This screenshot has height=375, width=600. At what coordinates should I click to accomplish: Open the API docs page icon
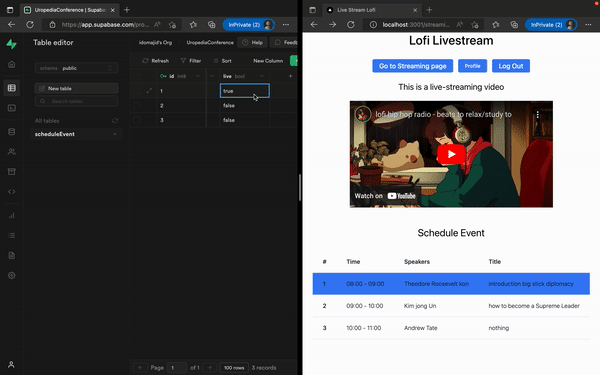tap(11, 255)
